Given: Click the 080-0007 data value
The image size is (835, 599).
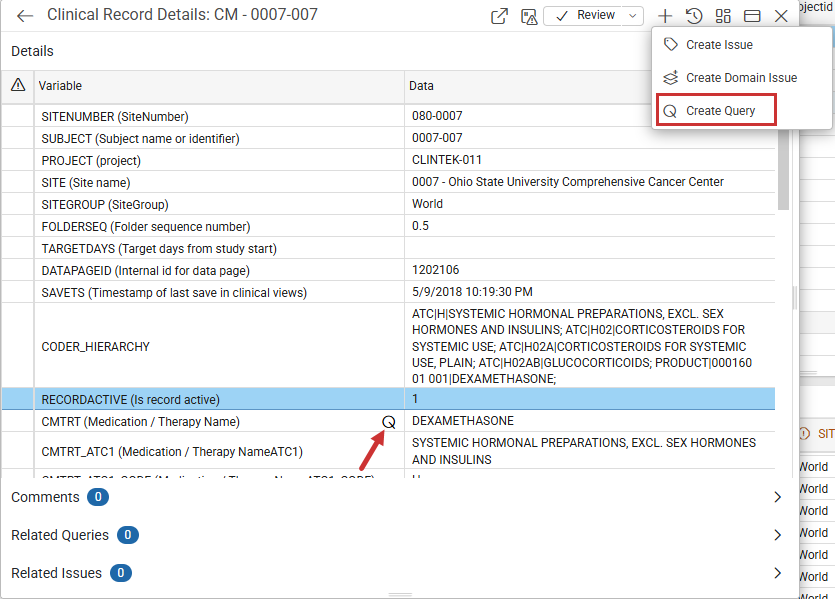Looking at the screenshot, I should click(x=437, y=116).
